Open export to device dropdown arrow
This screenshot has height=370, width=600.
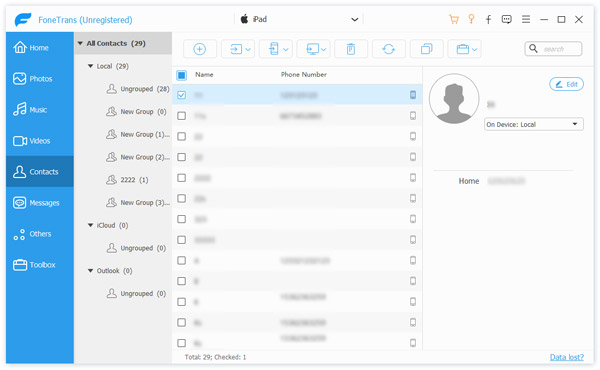click(x=285, y=49)
